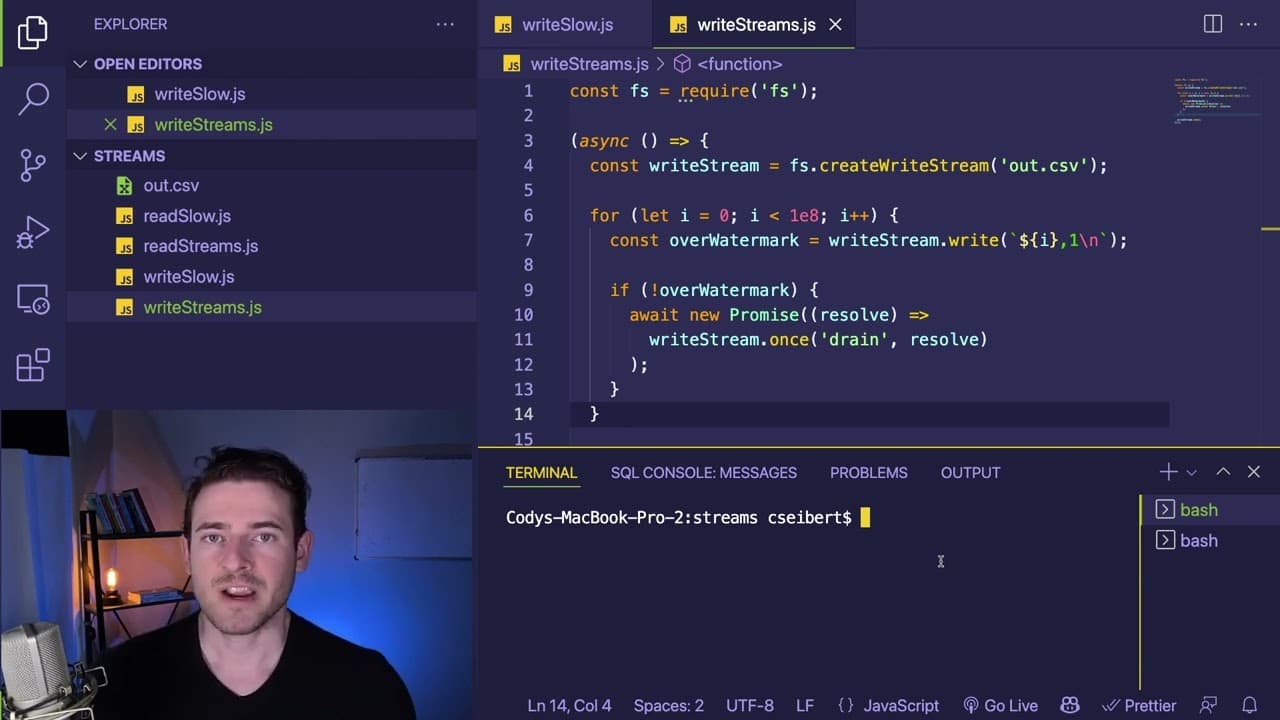Open the Search view in activity bar

pos(33,98)
